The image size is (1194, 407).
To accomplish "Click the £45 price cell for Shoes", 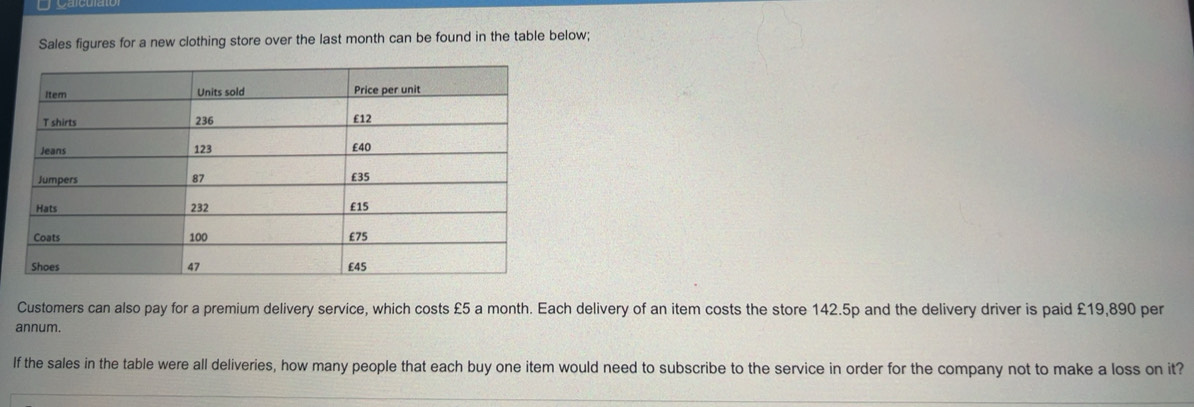I will pyautogui.click(x=357, y=268).
